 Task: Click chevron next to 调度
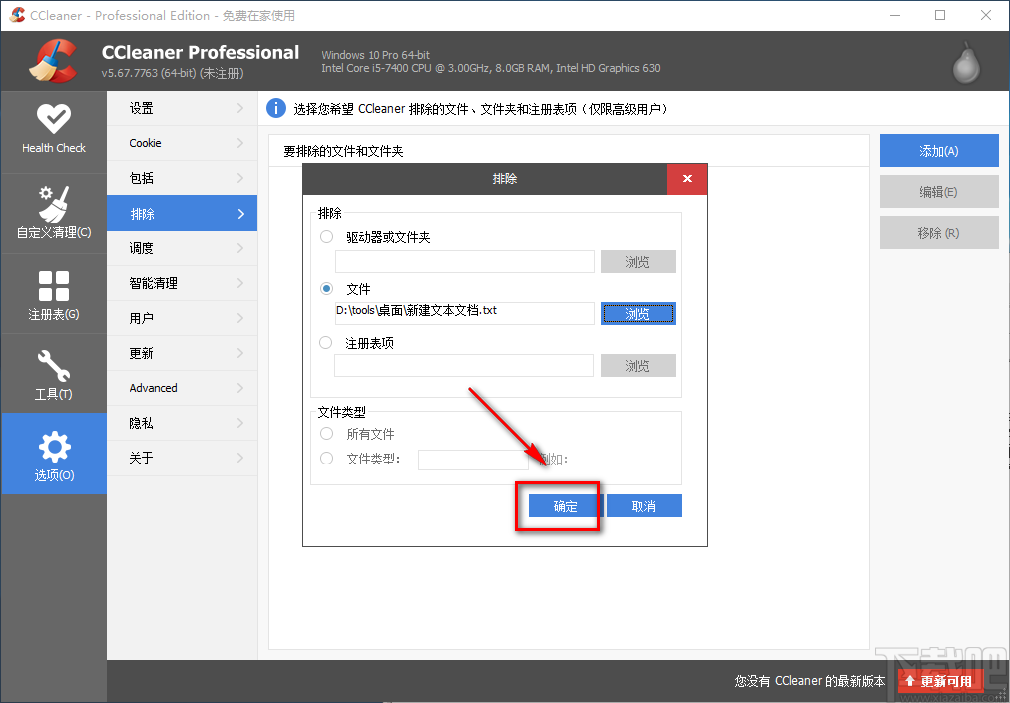(240, 248)
